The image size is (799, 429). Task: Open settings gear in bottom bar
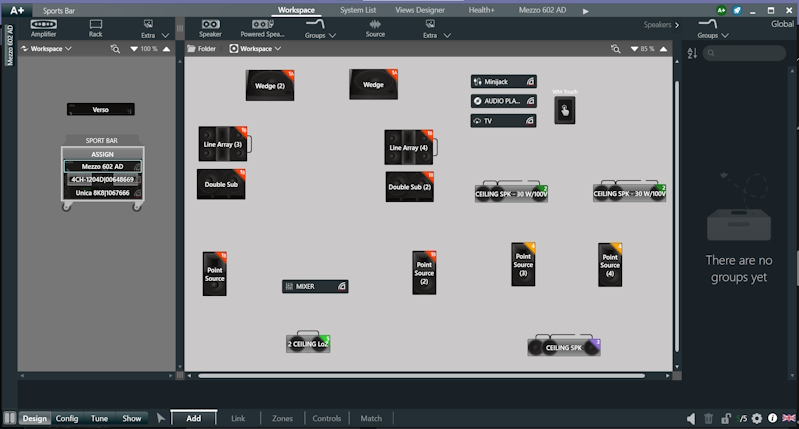757,418
